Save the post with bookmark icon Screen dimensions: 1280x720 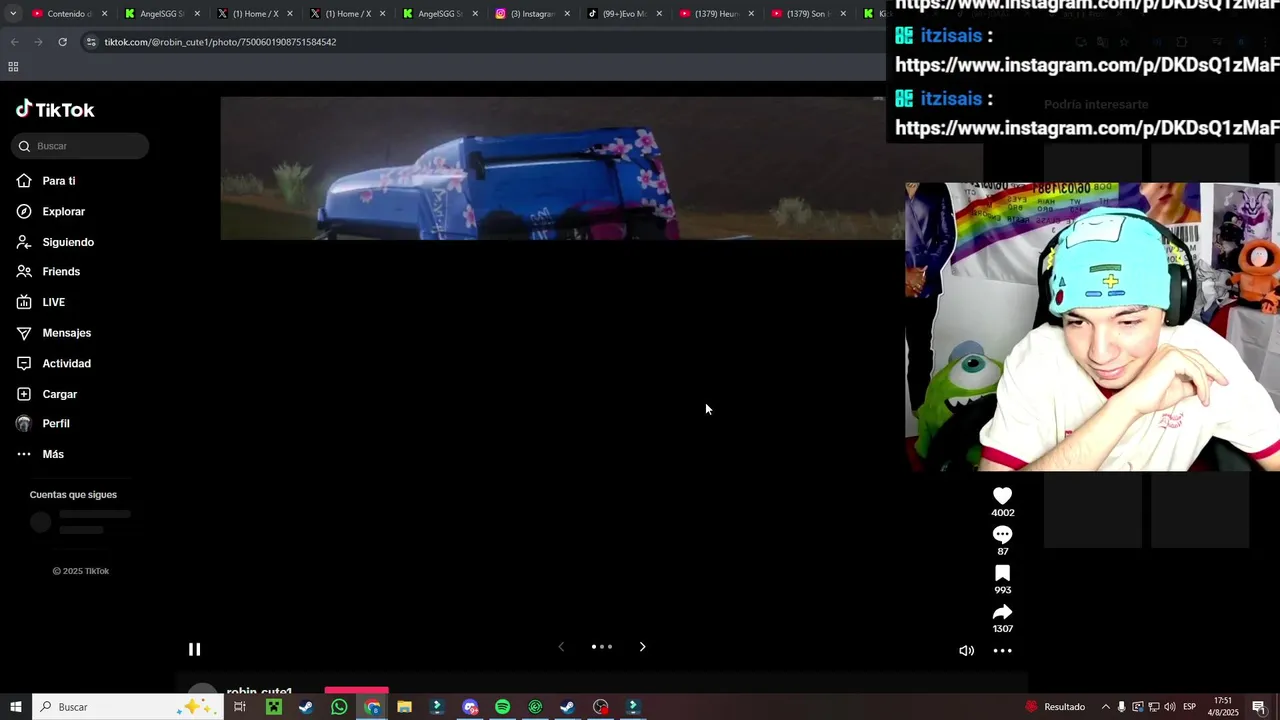pos(1002,573)
